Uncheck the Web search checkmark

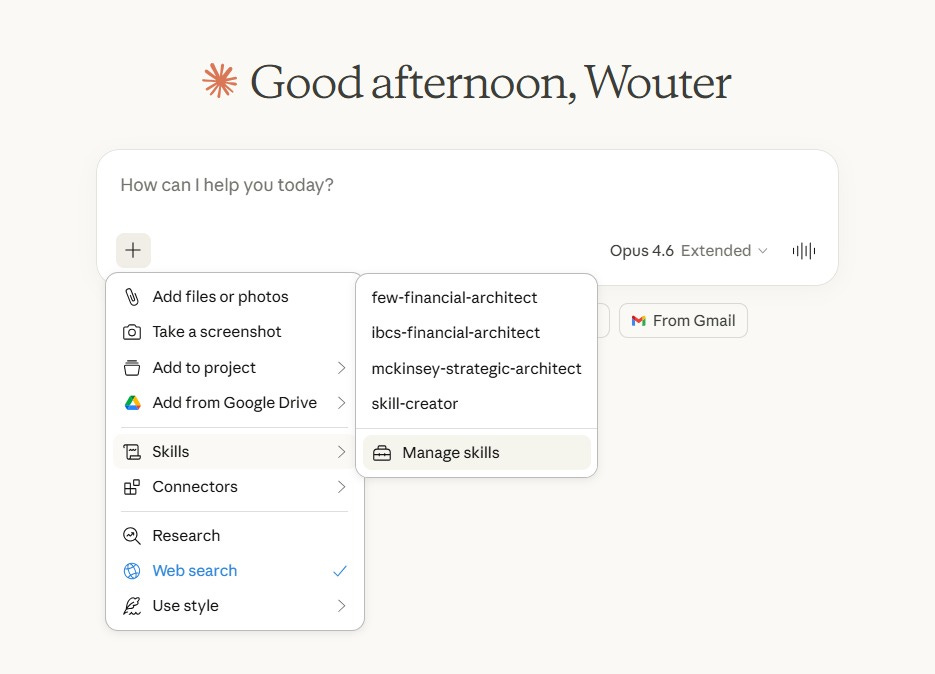(x=340, y=571)
